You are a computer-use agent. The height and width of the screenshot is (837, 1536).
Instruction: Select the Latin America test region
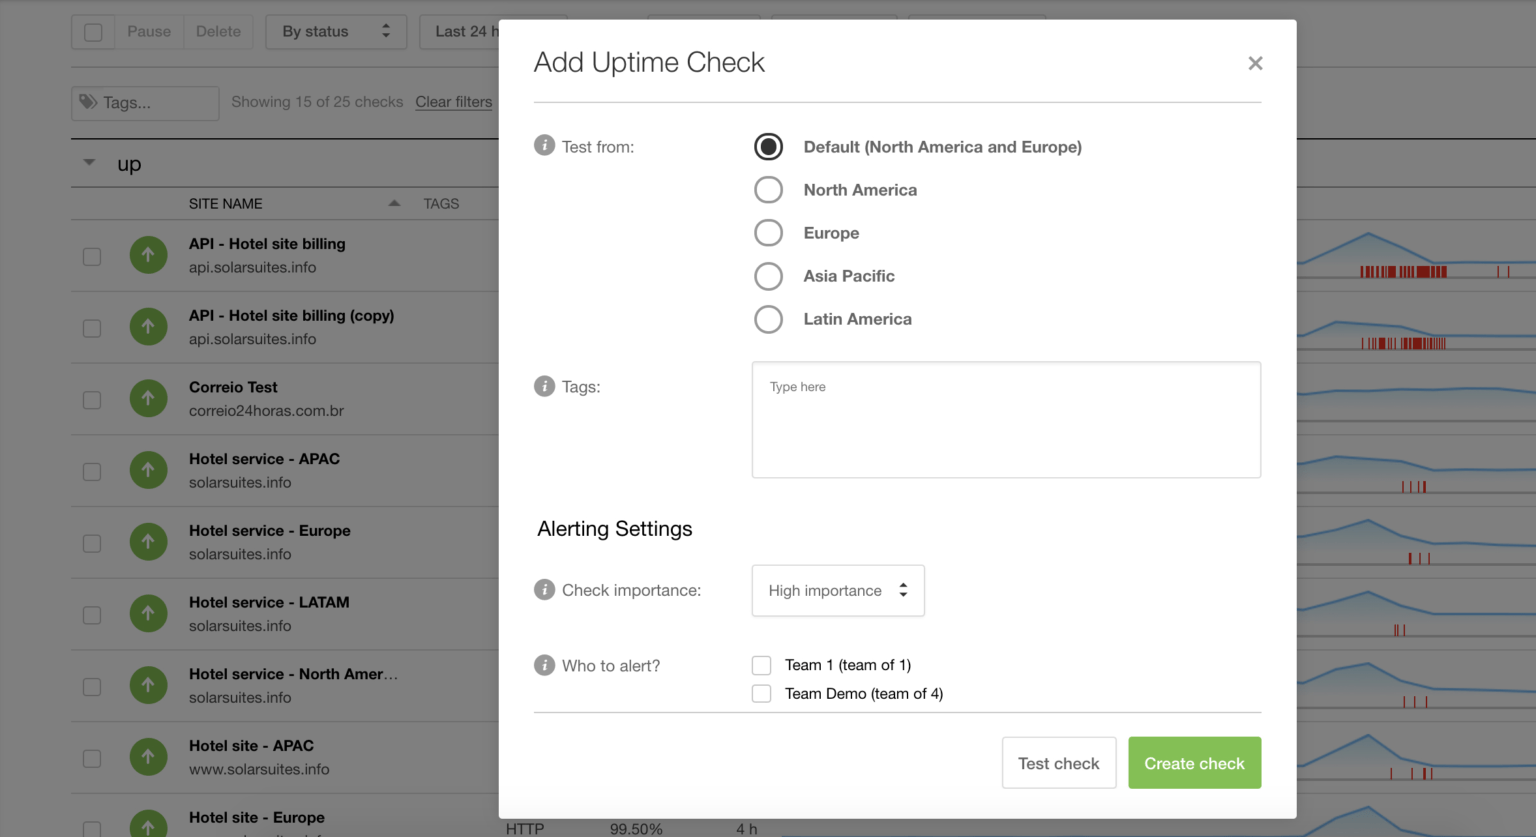[x=768, y=319]
